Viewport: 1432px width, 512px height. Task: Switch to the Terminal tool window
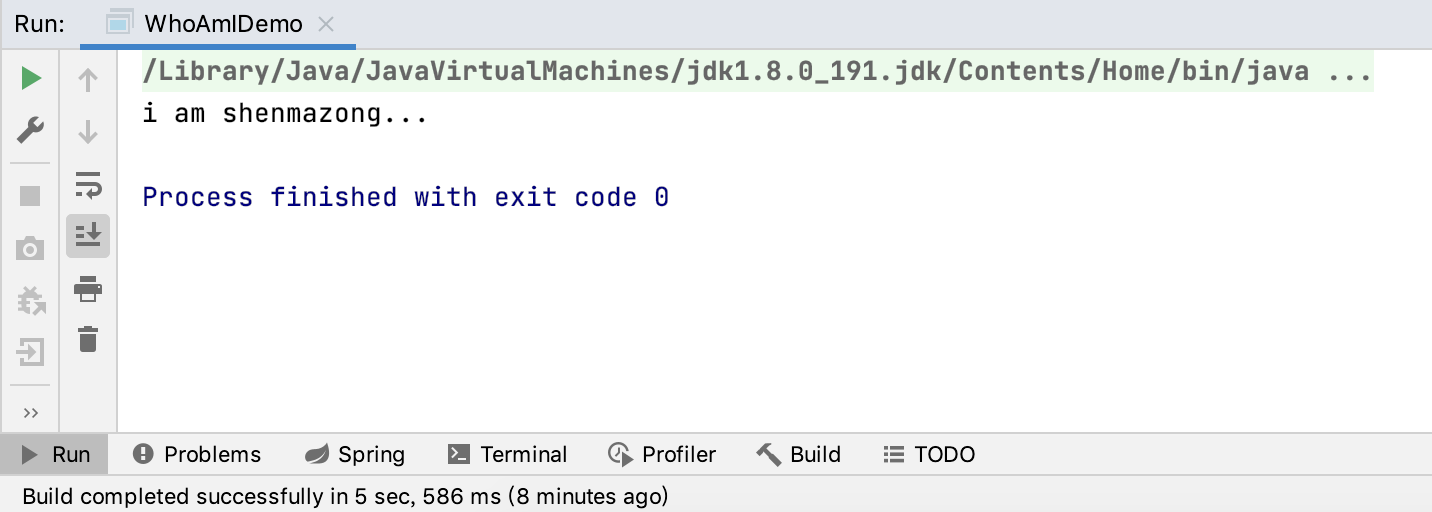click(x=507, y=455)
